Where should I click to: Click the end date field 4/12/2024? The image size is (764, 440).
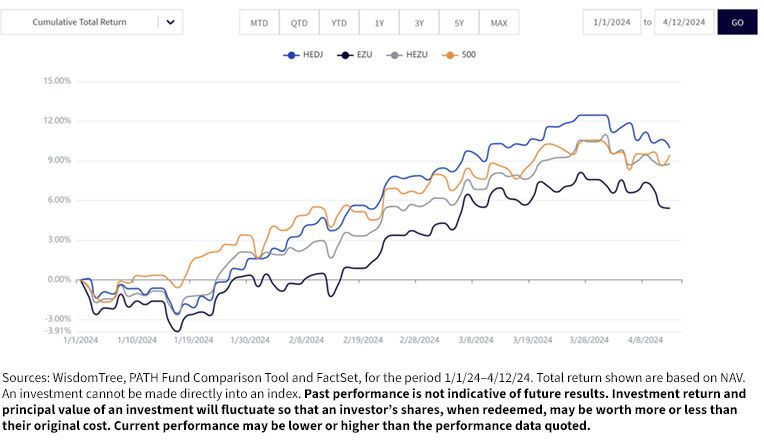684,22
